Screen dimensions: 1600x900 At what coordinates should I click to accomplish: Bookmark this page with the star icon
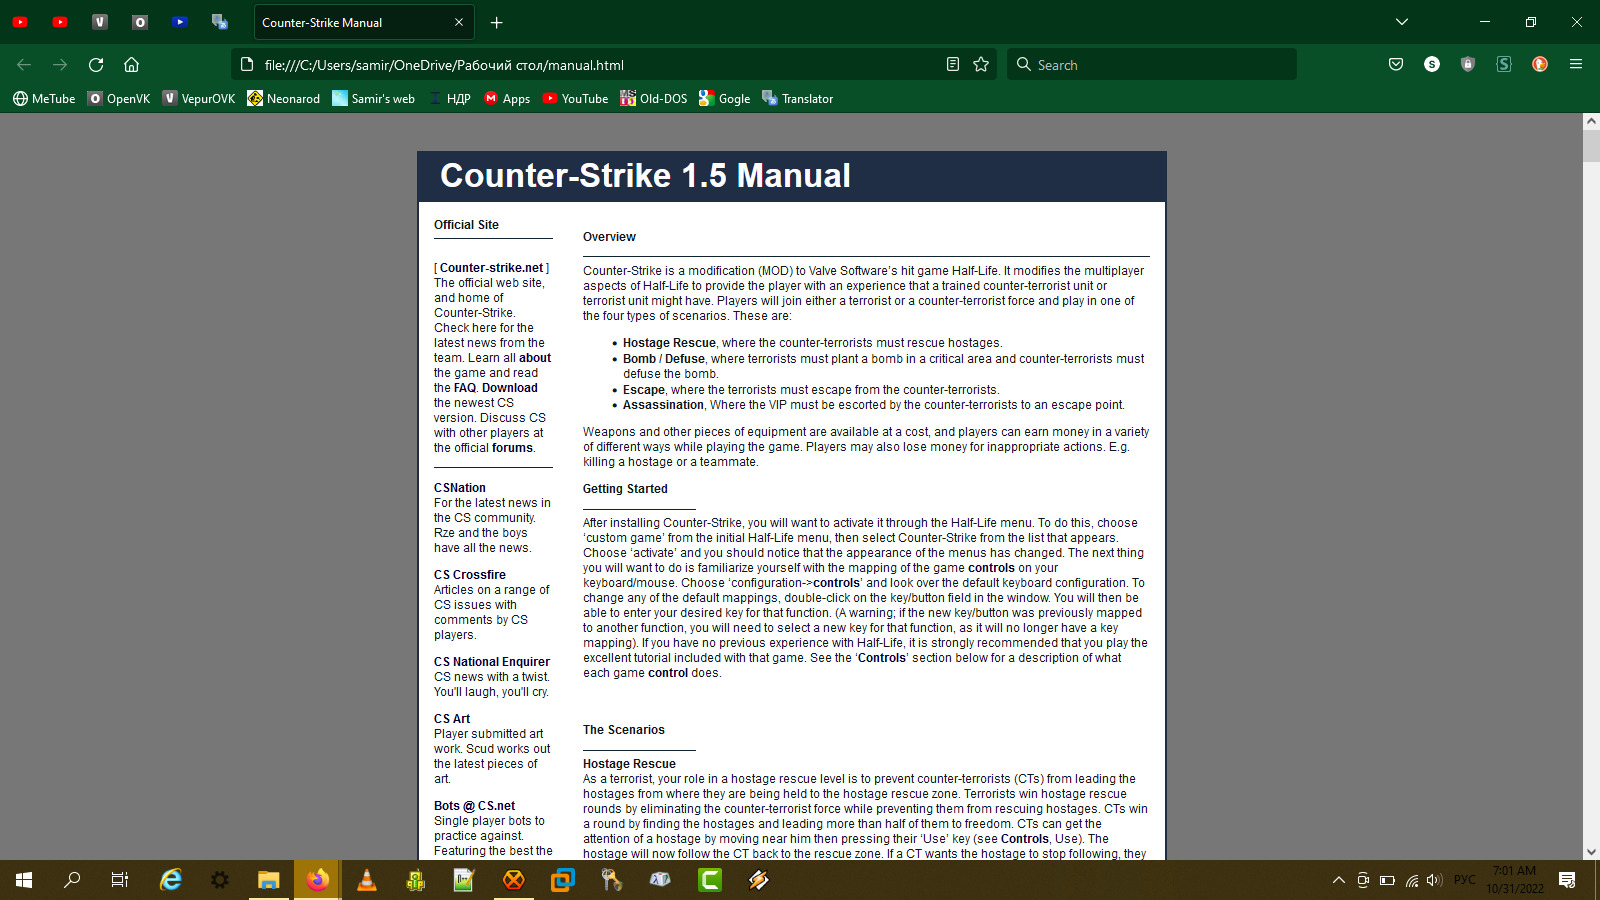point(981,65)
